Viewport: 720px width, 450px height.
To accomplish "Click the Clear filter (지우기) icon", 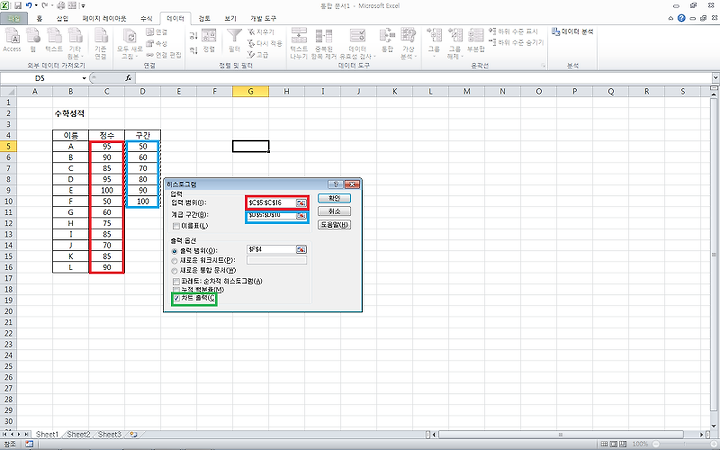I will tap(251, 32).
